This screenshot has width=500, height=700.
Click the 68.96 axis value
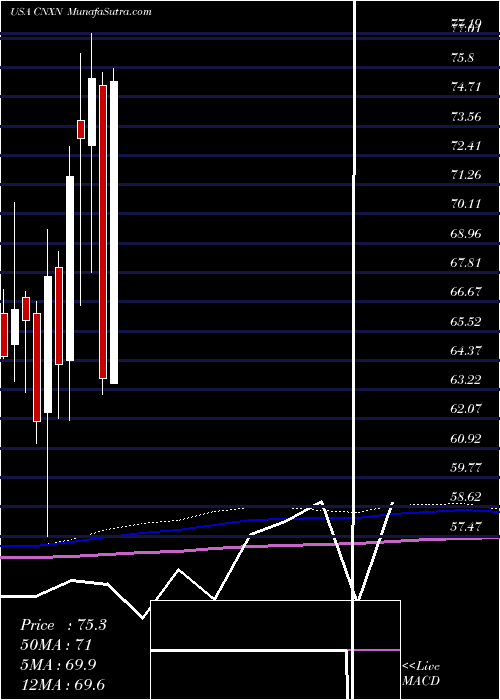pos(466,233)
